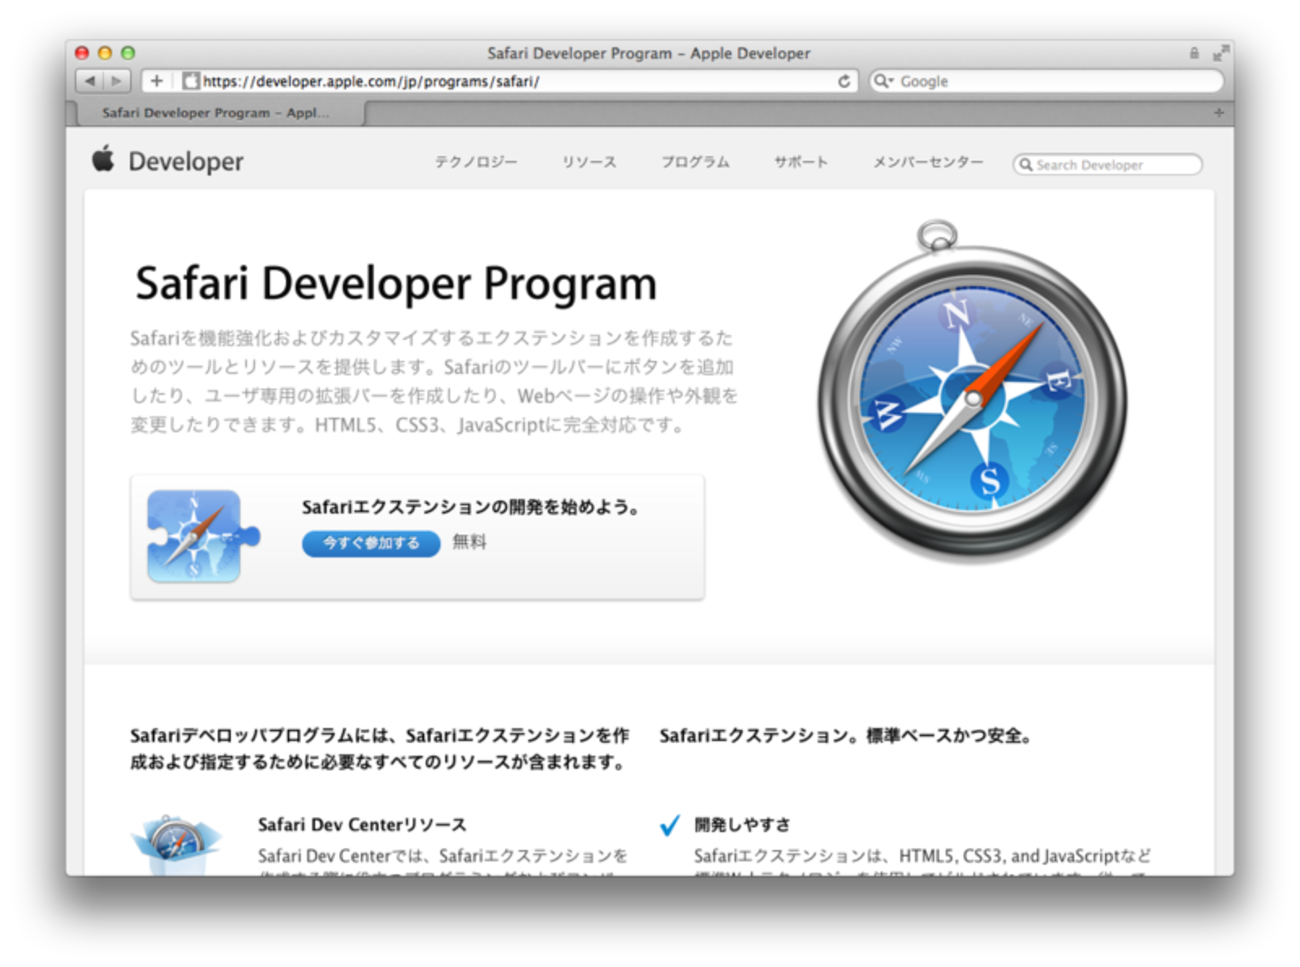
Task: Click the Safari extension puzzle icon
Action: [x=202, y=536]
